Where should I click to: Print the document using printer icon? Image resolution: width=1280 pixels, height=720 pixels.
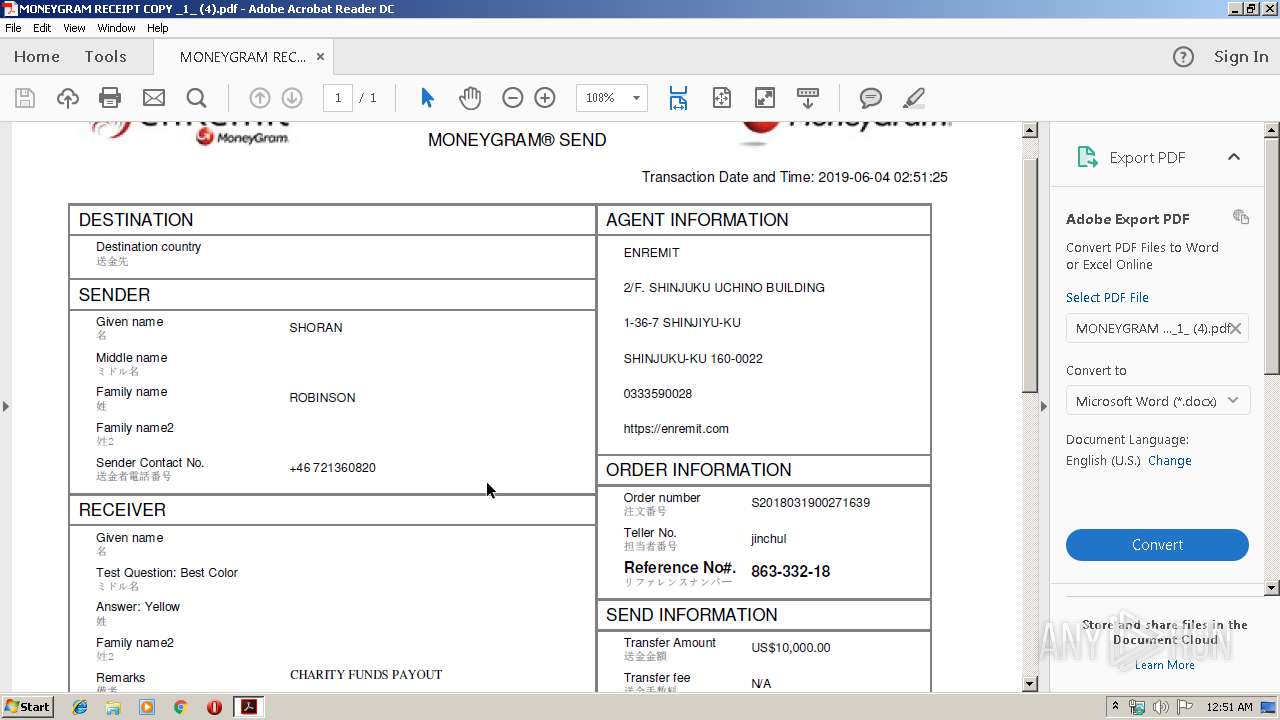tap(110, 98)
